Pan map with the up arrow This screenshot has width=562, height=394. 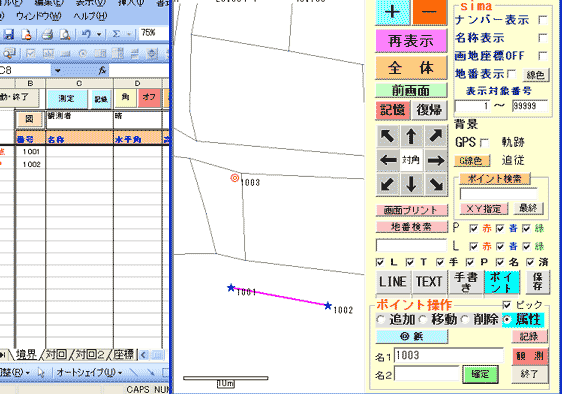click(411, 136)
